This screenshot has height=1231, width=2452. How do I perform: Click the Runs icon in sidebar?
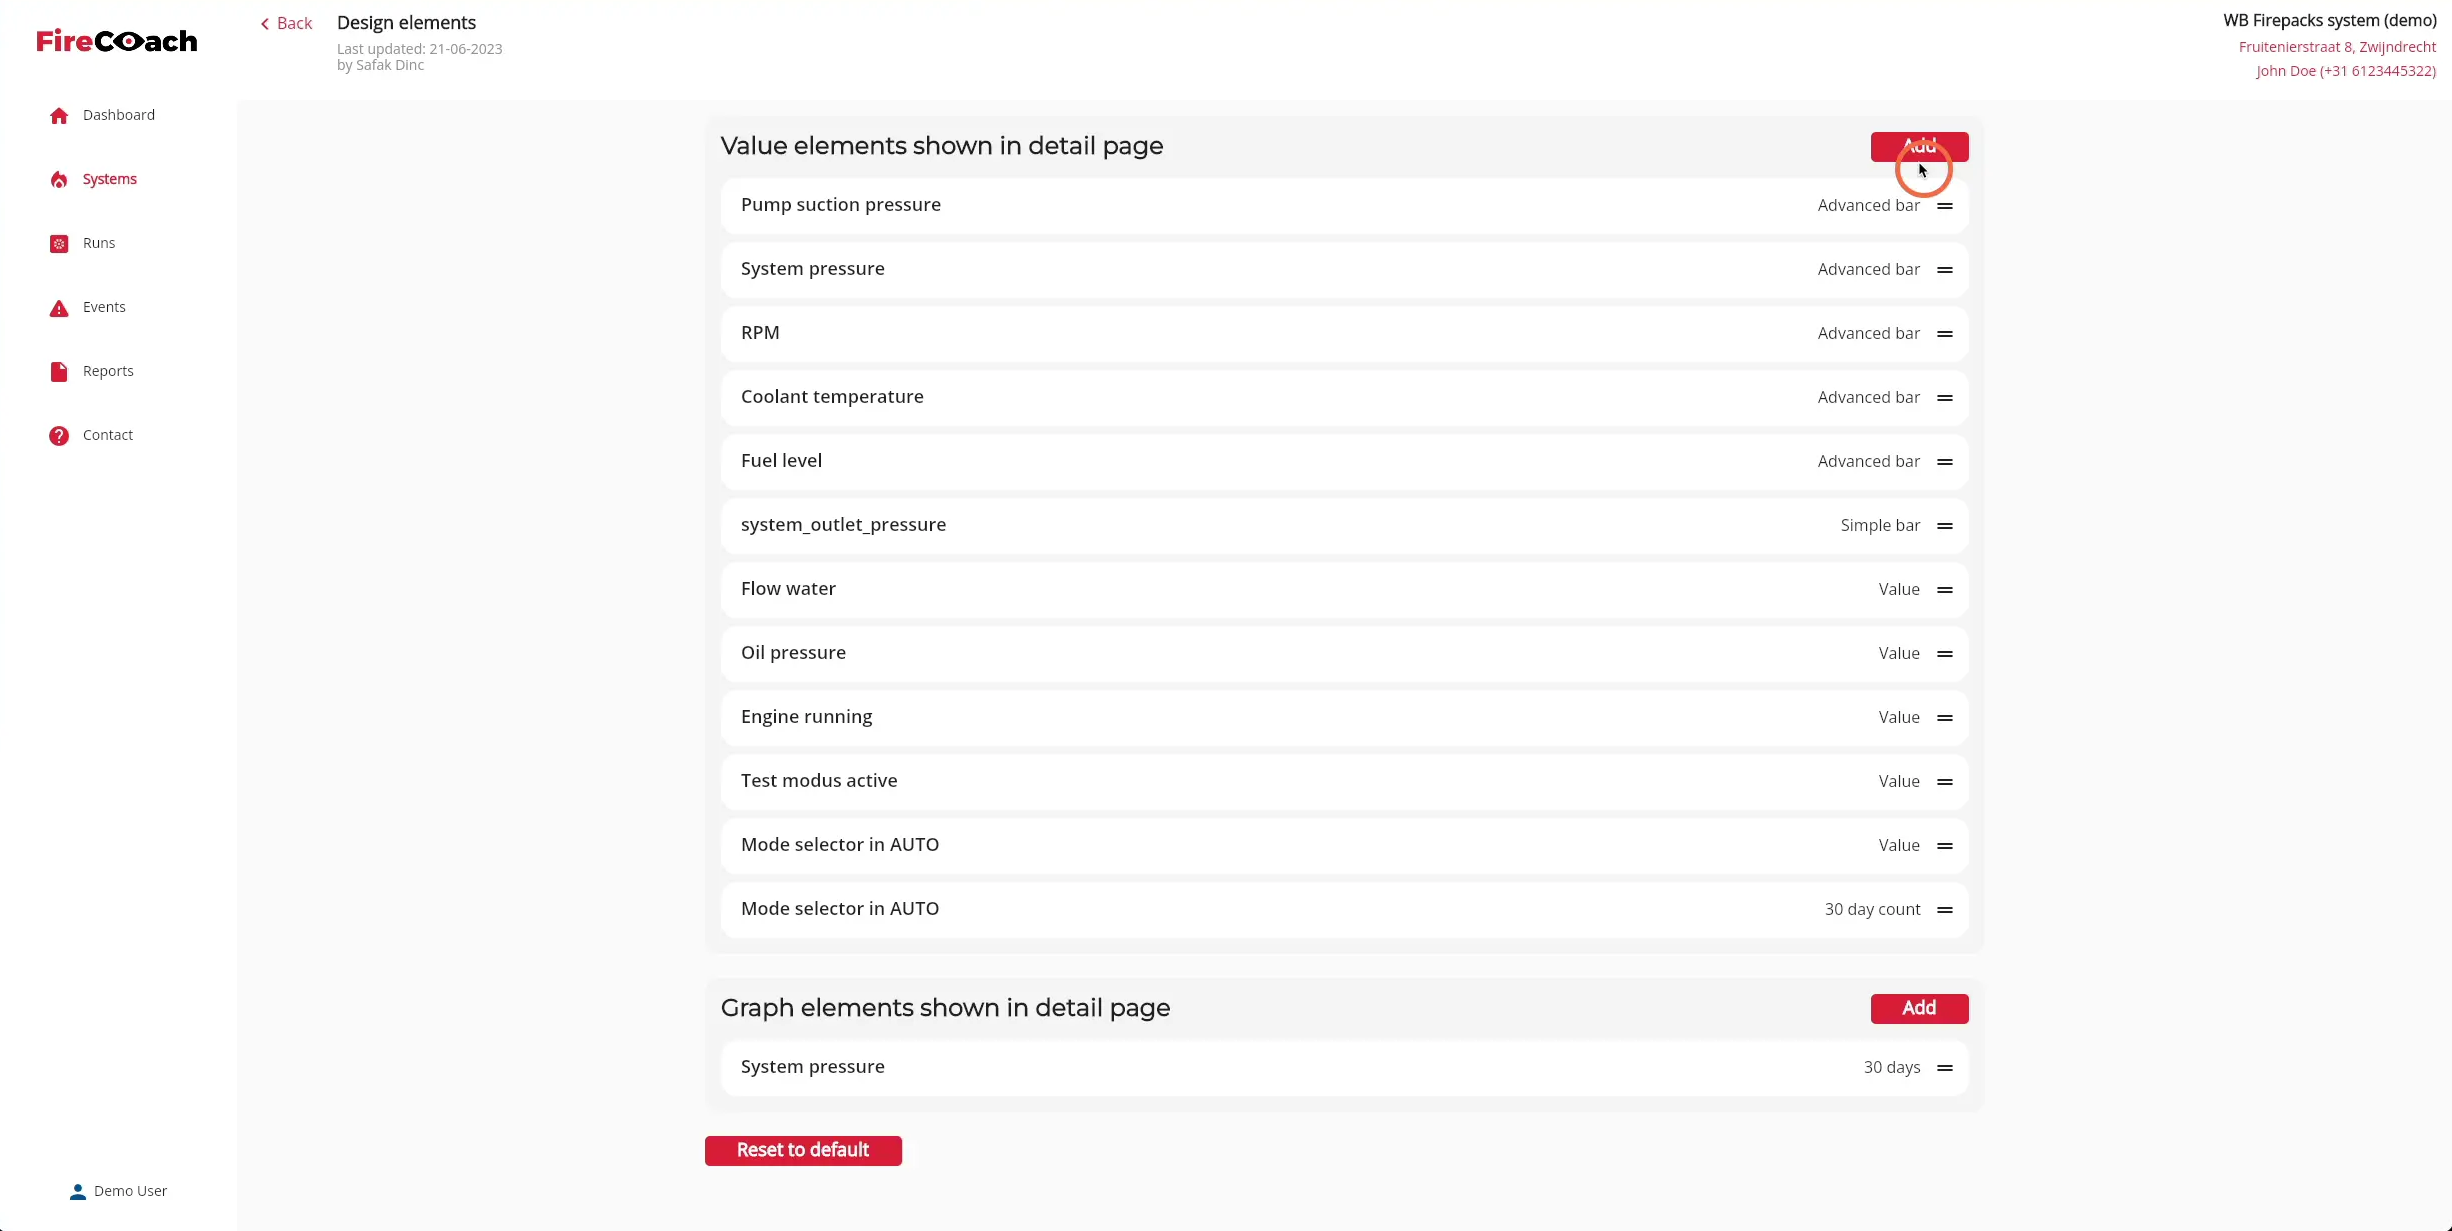pos(59,244)
